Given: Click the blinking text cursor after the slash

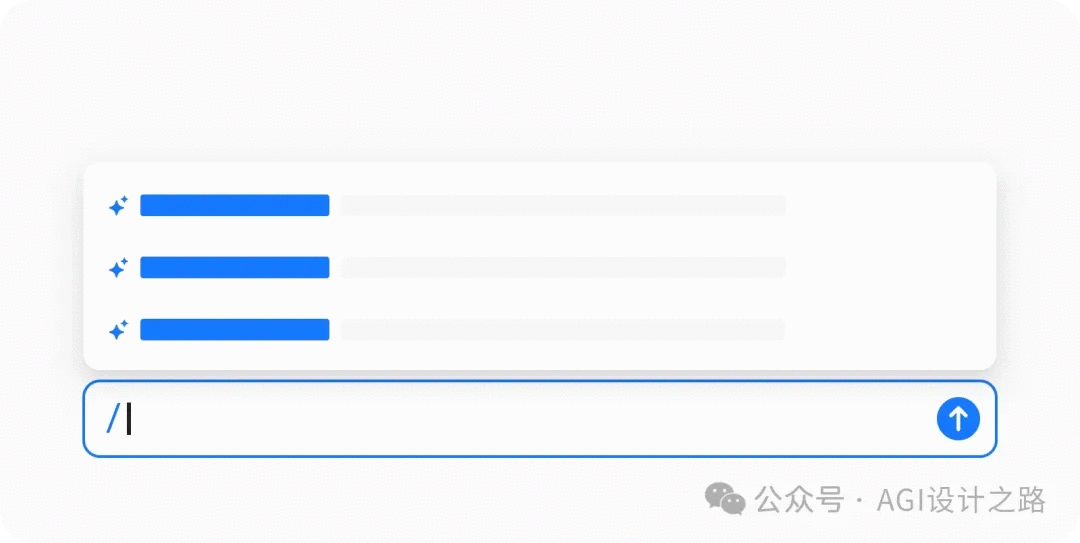Looking at the screenshot, I should tap(129, 418).
